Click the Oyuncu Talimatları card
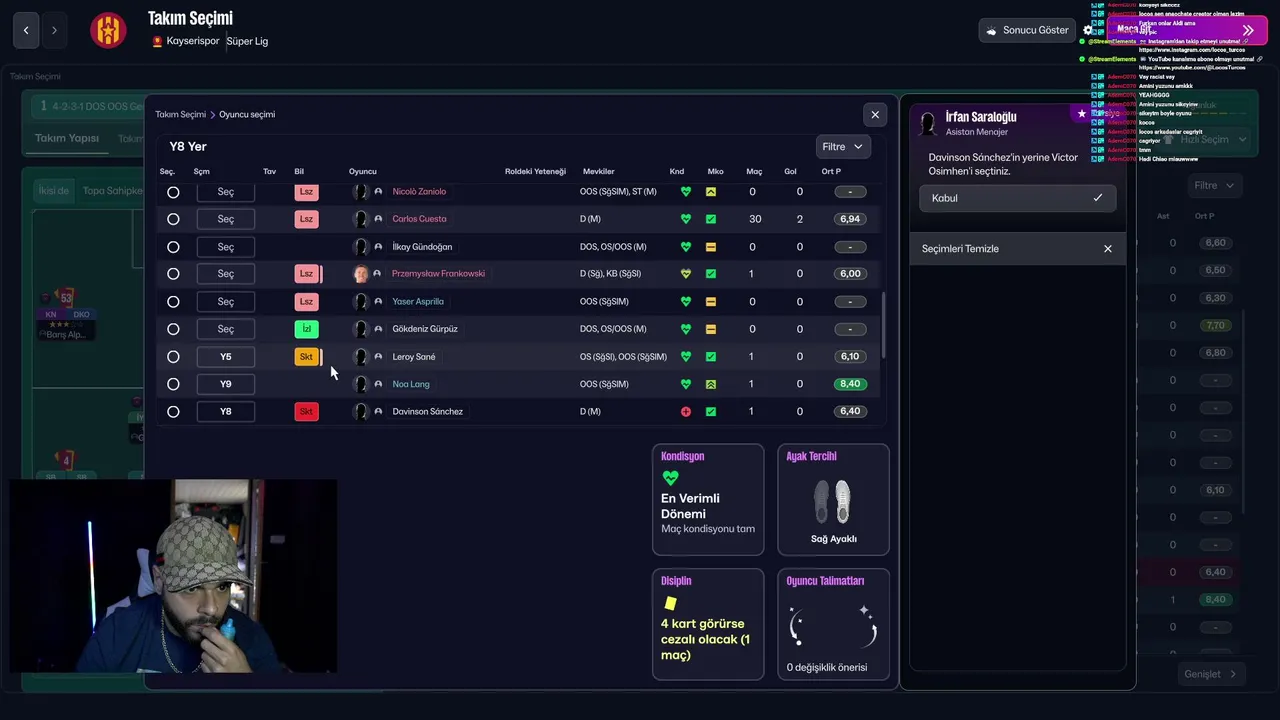This screenshot has height=720, width=1280. pos(833,625)
